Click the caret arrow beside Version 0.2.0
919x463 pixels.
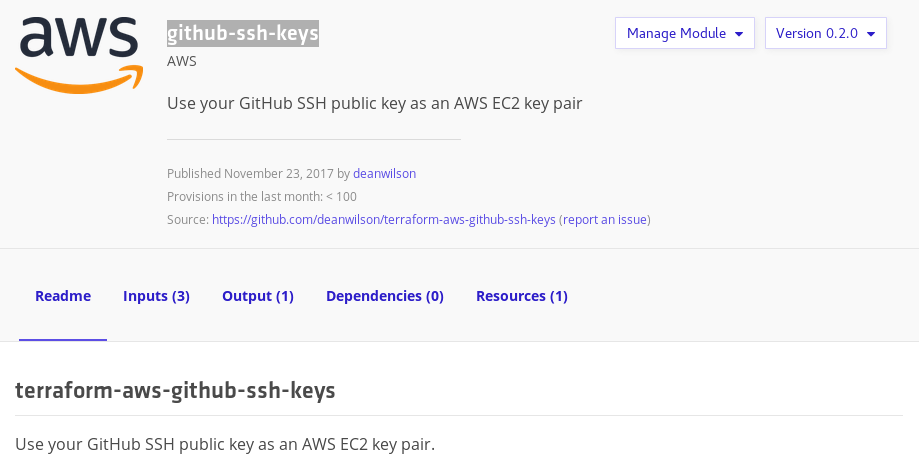click(x=871, y=34)
